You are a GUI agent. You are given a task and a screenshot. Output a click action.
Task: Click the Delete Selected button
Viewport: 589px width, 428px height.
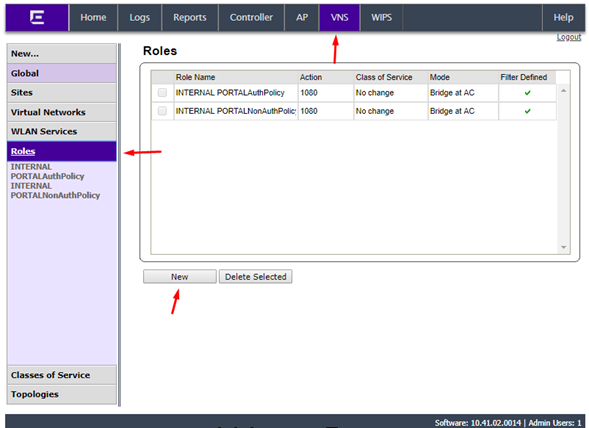point(255,277)
